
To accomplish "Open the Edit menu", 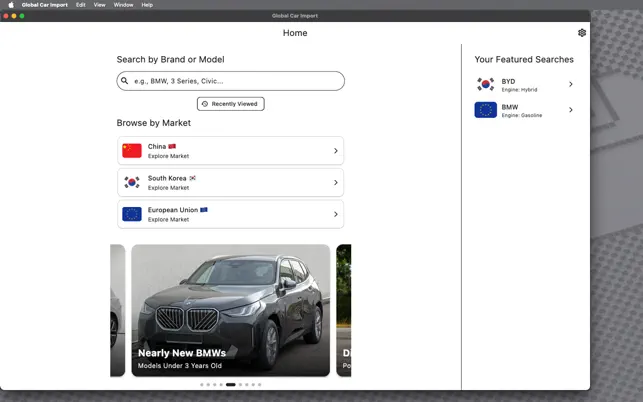I will point(80,5).
